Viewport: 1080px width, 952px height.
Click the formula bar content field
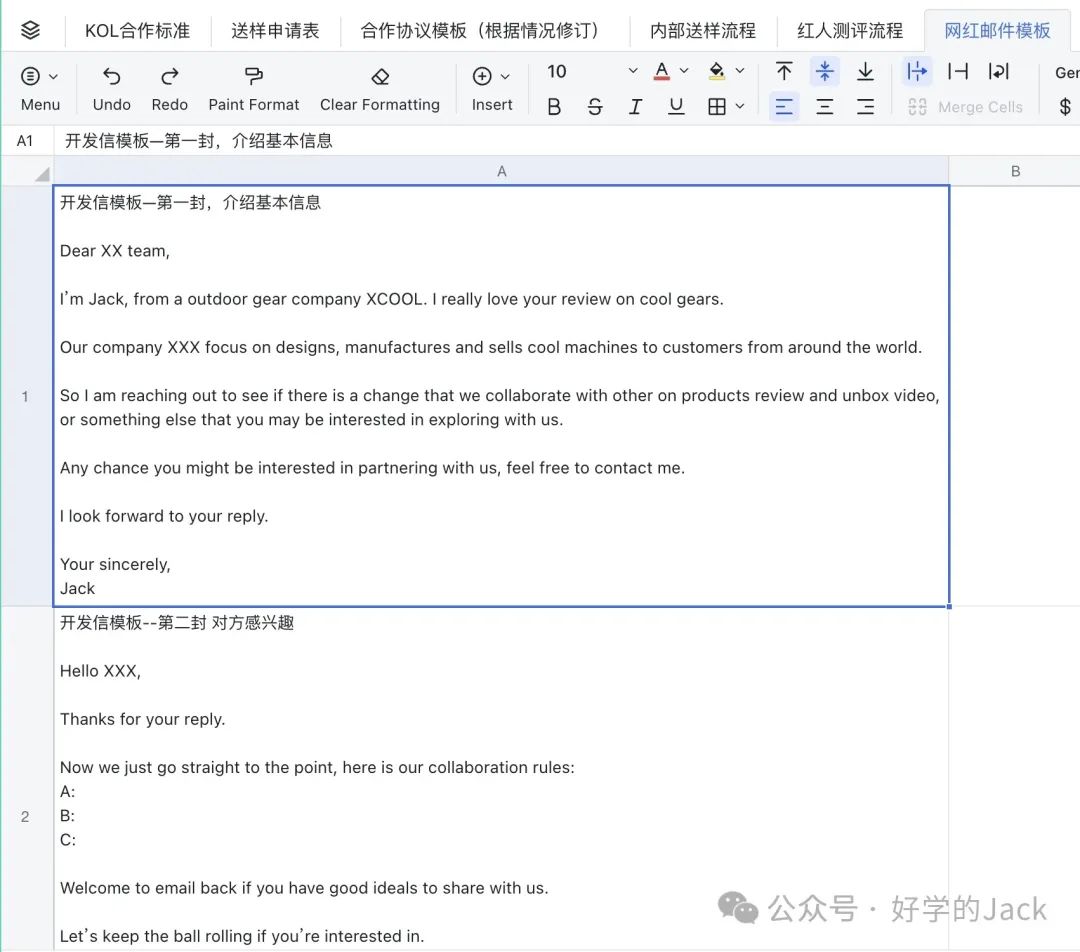point(566,141)
